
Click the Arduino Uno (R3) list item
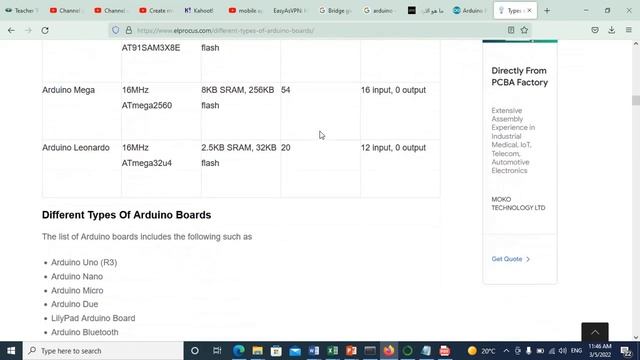pos(84,262)
